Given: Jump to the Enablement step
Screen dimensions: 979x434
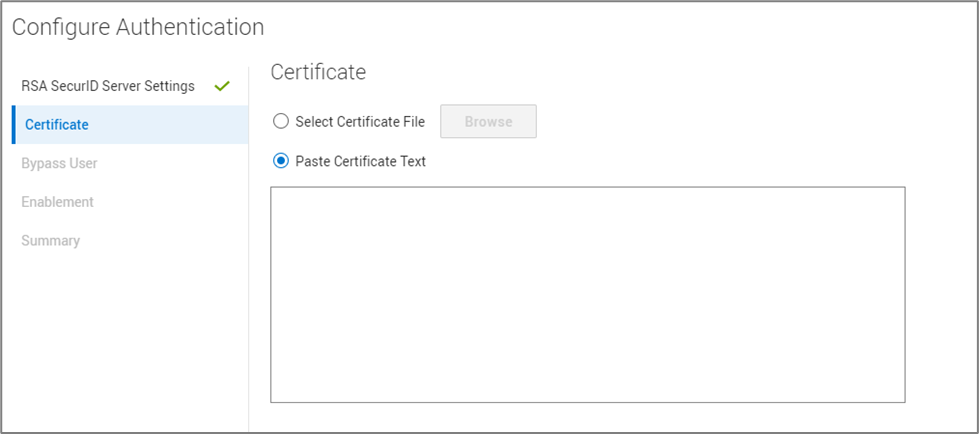Looking at the screenshot, I should [x=57, y=202].
